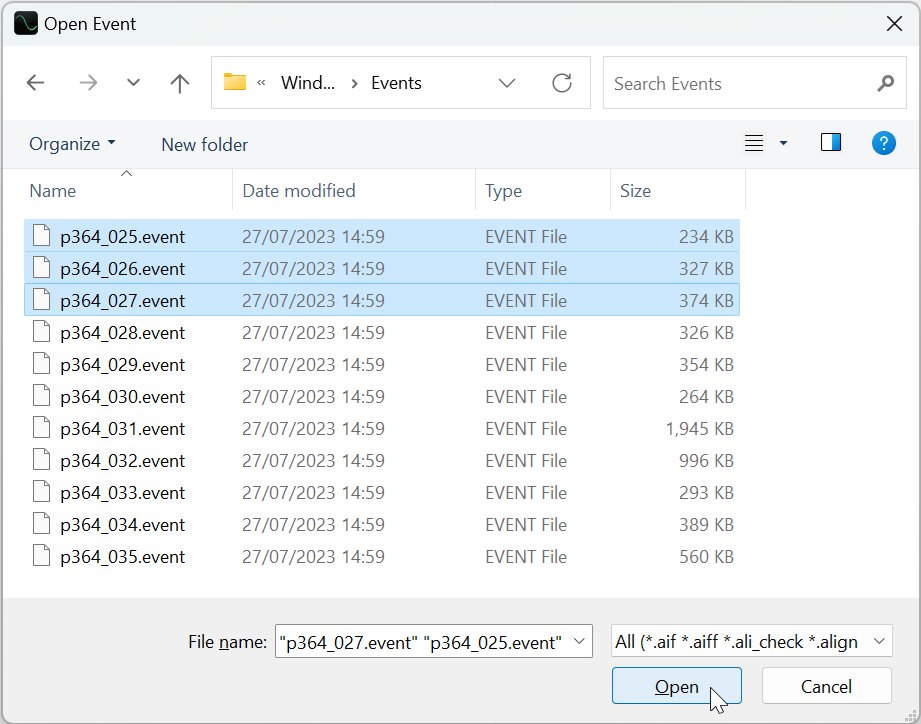This screenshot has height=724, width=921.
Task: Refresh the Events folder listing
Action: pyautogui.click(x=562, y=83)
